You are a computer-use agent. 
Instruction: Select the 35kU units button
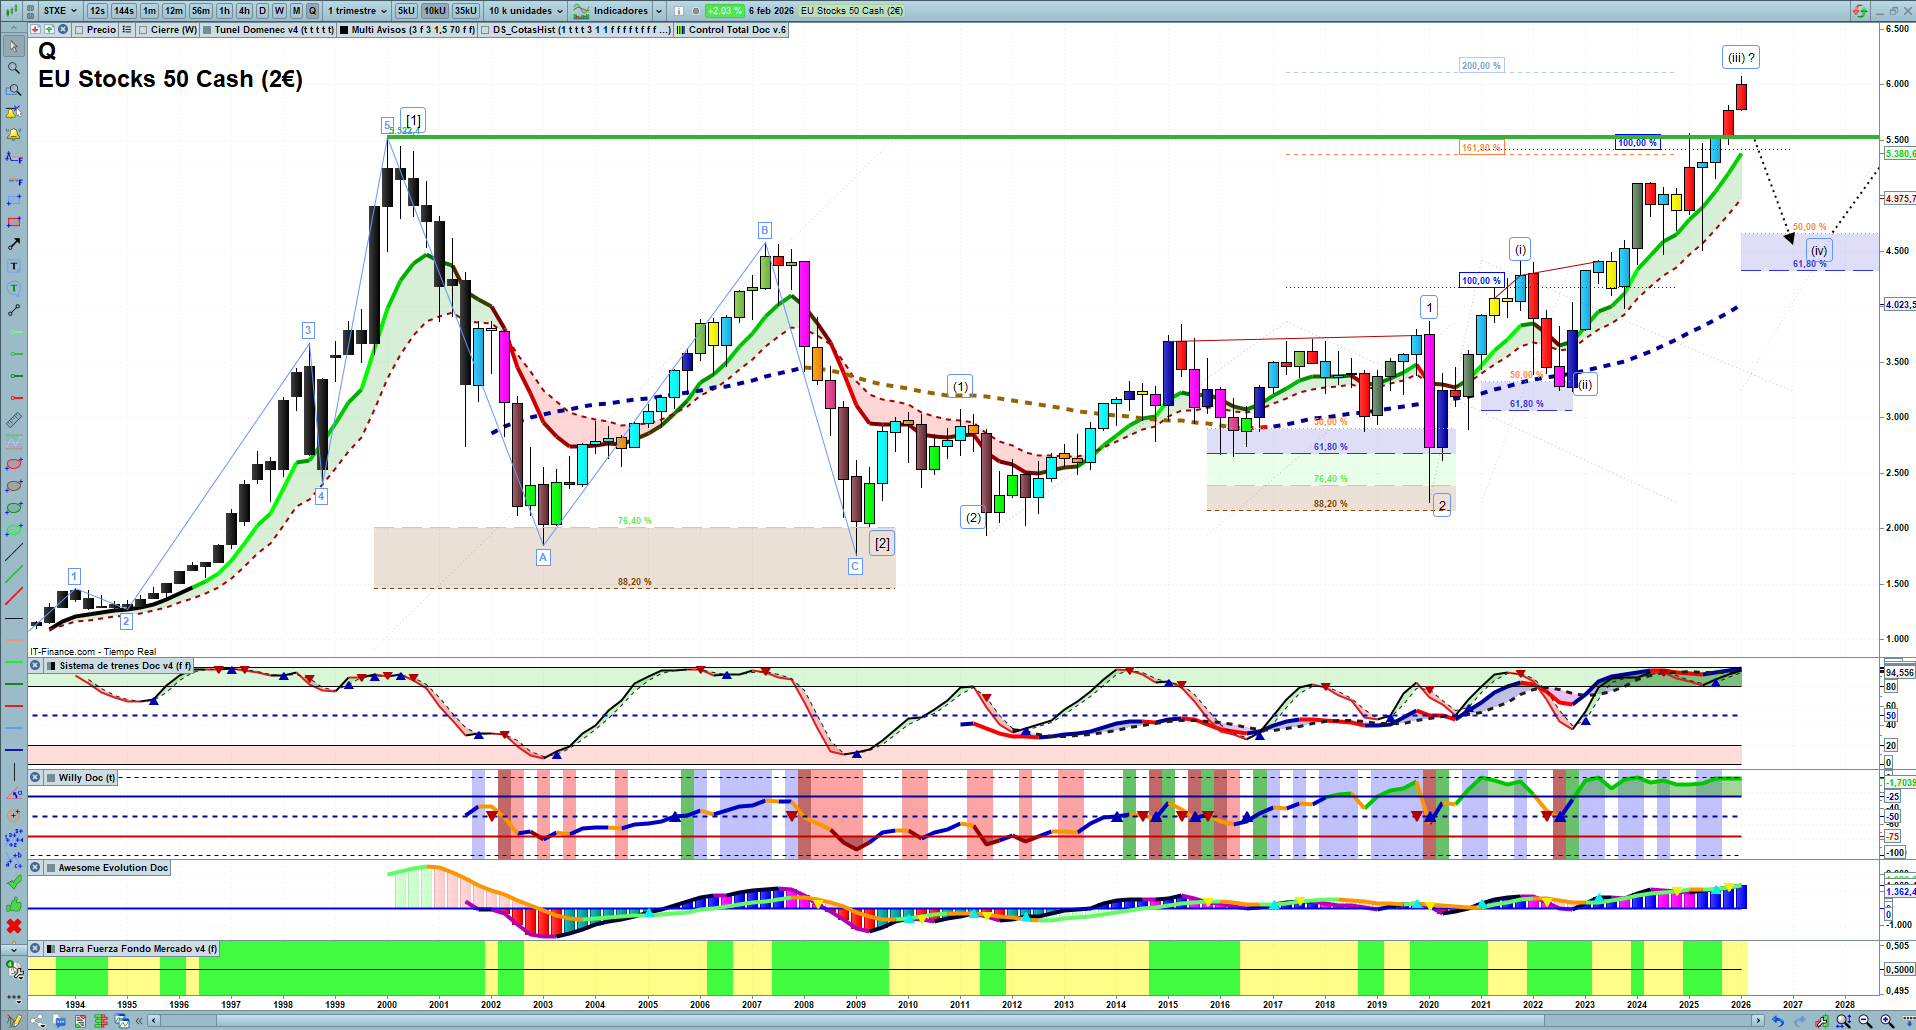click(466, 11)
